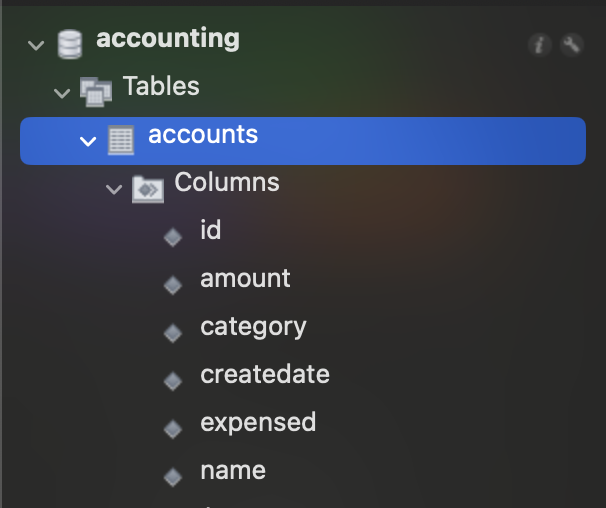Open the accounting schema info icon
The height and width of the screenshot is (508, 606).
tap(540, 44)
